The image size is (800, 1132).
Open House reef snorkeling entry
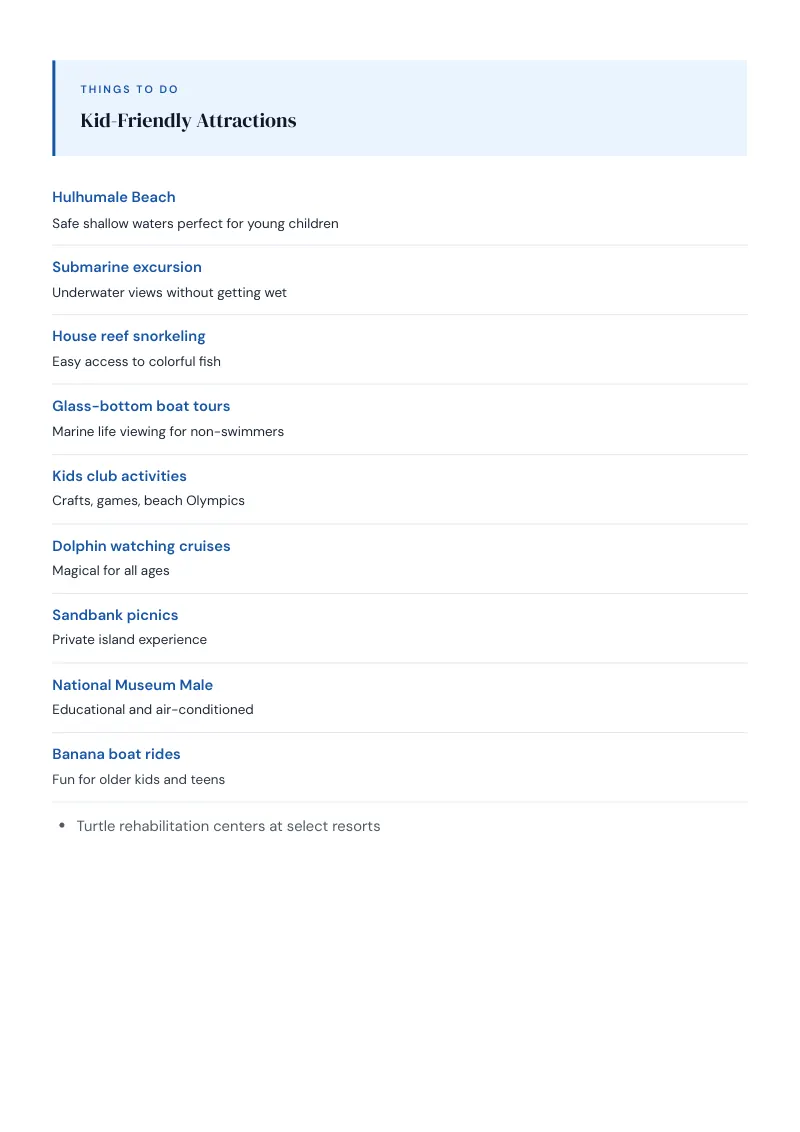[129, 336]
